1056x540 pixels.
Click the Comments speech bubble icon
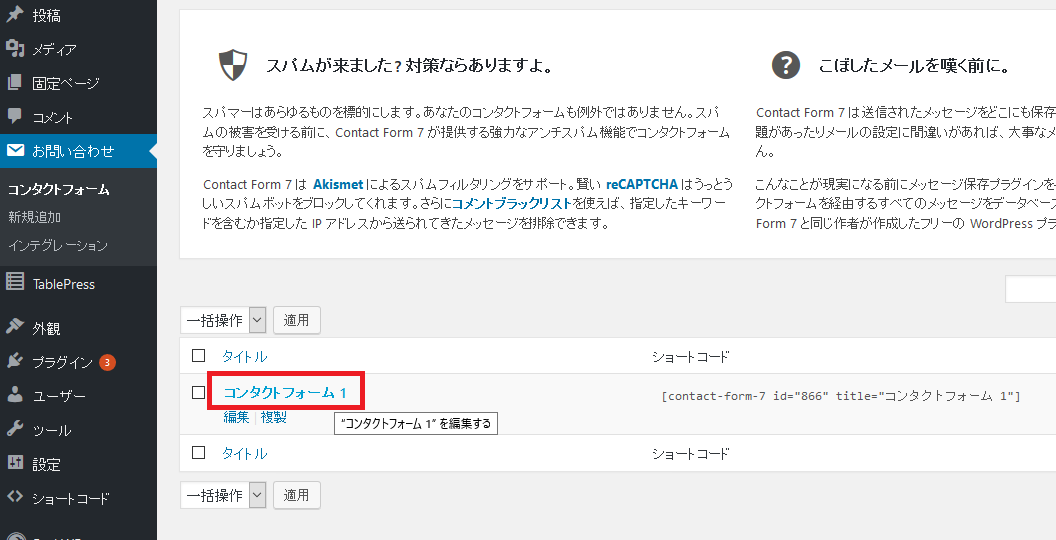pyautogui.click(x=15, y=117)
